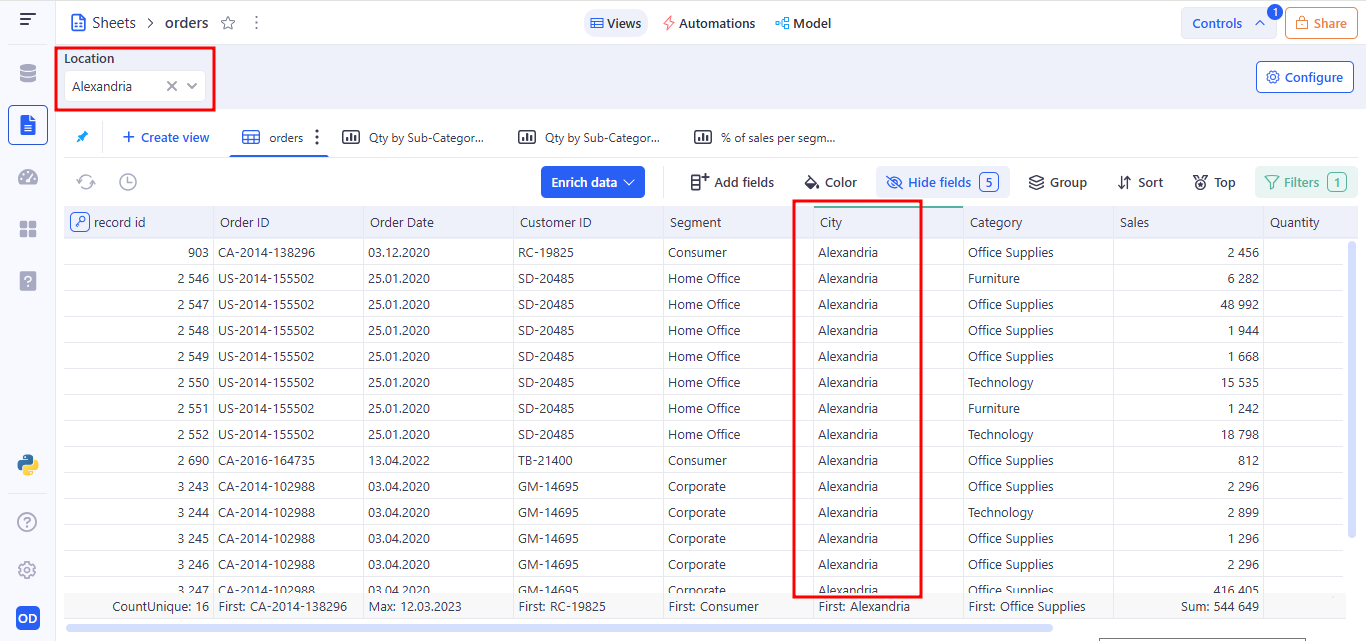The width and height of the screenshot is (1366, 641).
Task: Open the Python scripting sidebar icon
Action: coord(27,464)
